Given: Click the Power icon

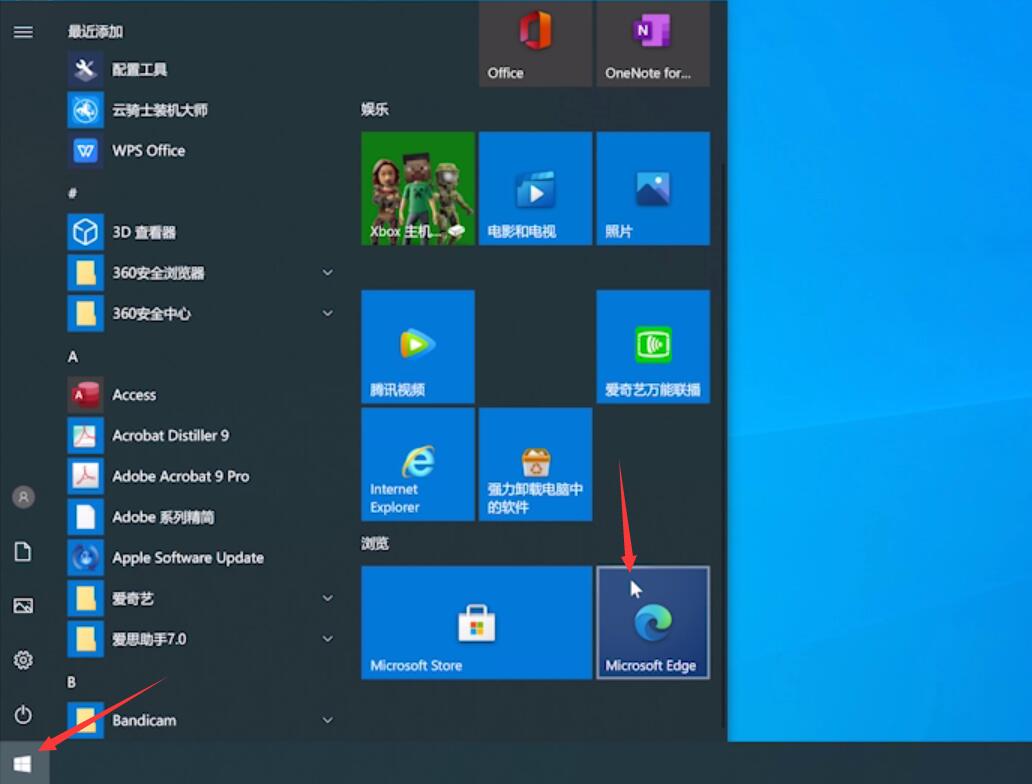Looking at the screenshot, I should 23,714.
